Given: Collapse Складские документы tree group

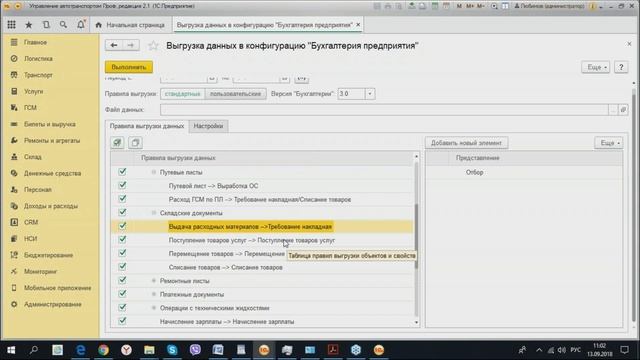Looking at the screenshot, I should coord(154,213).
